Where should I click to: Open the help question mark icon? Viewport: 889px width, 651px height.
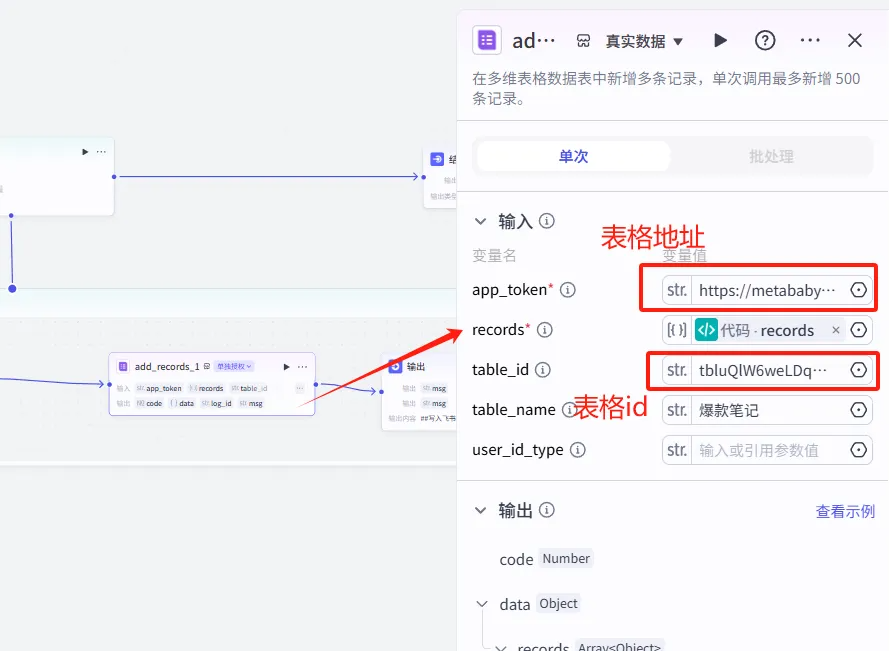[x=765, y=40]
